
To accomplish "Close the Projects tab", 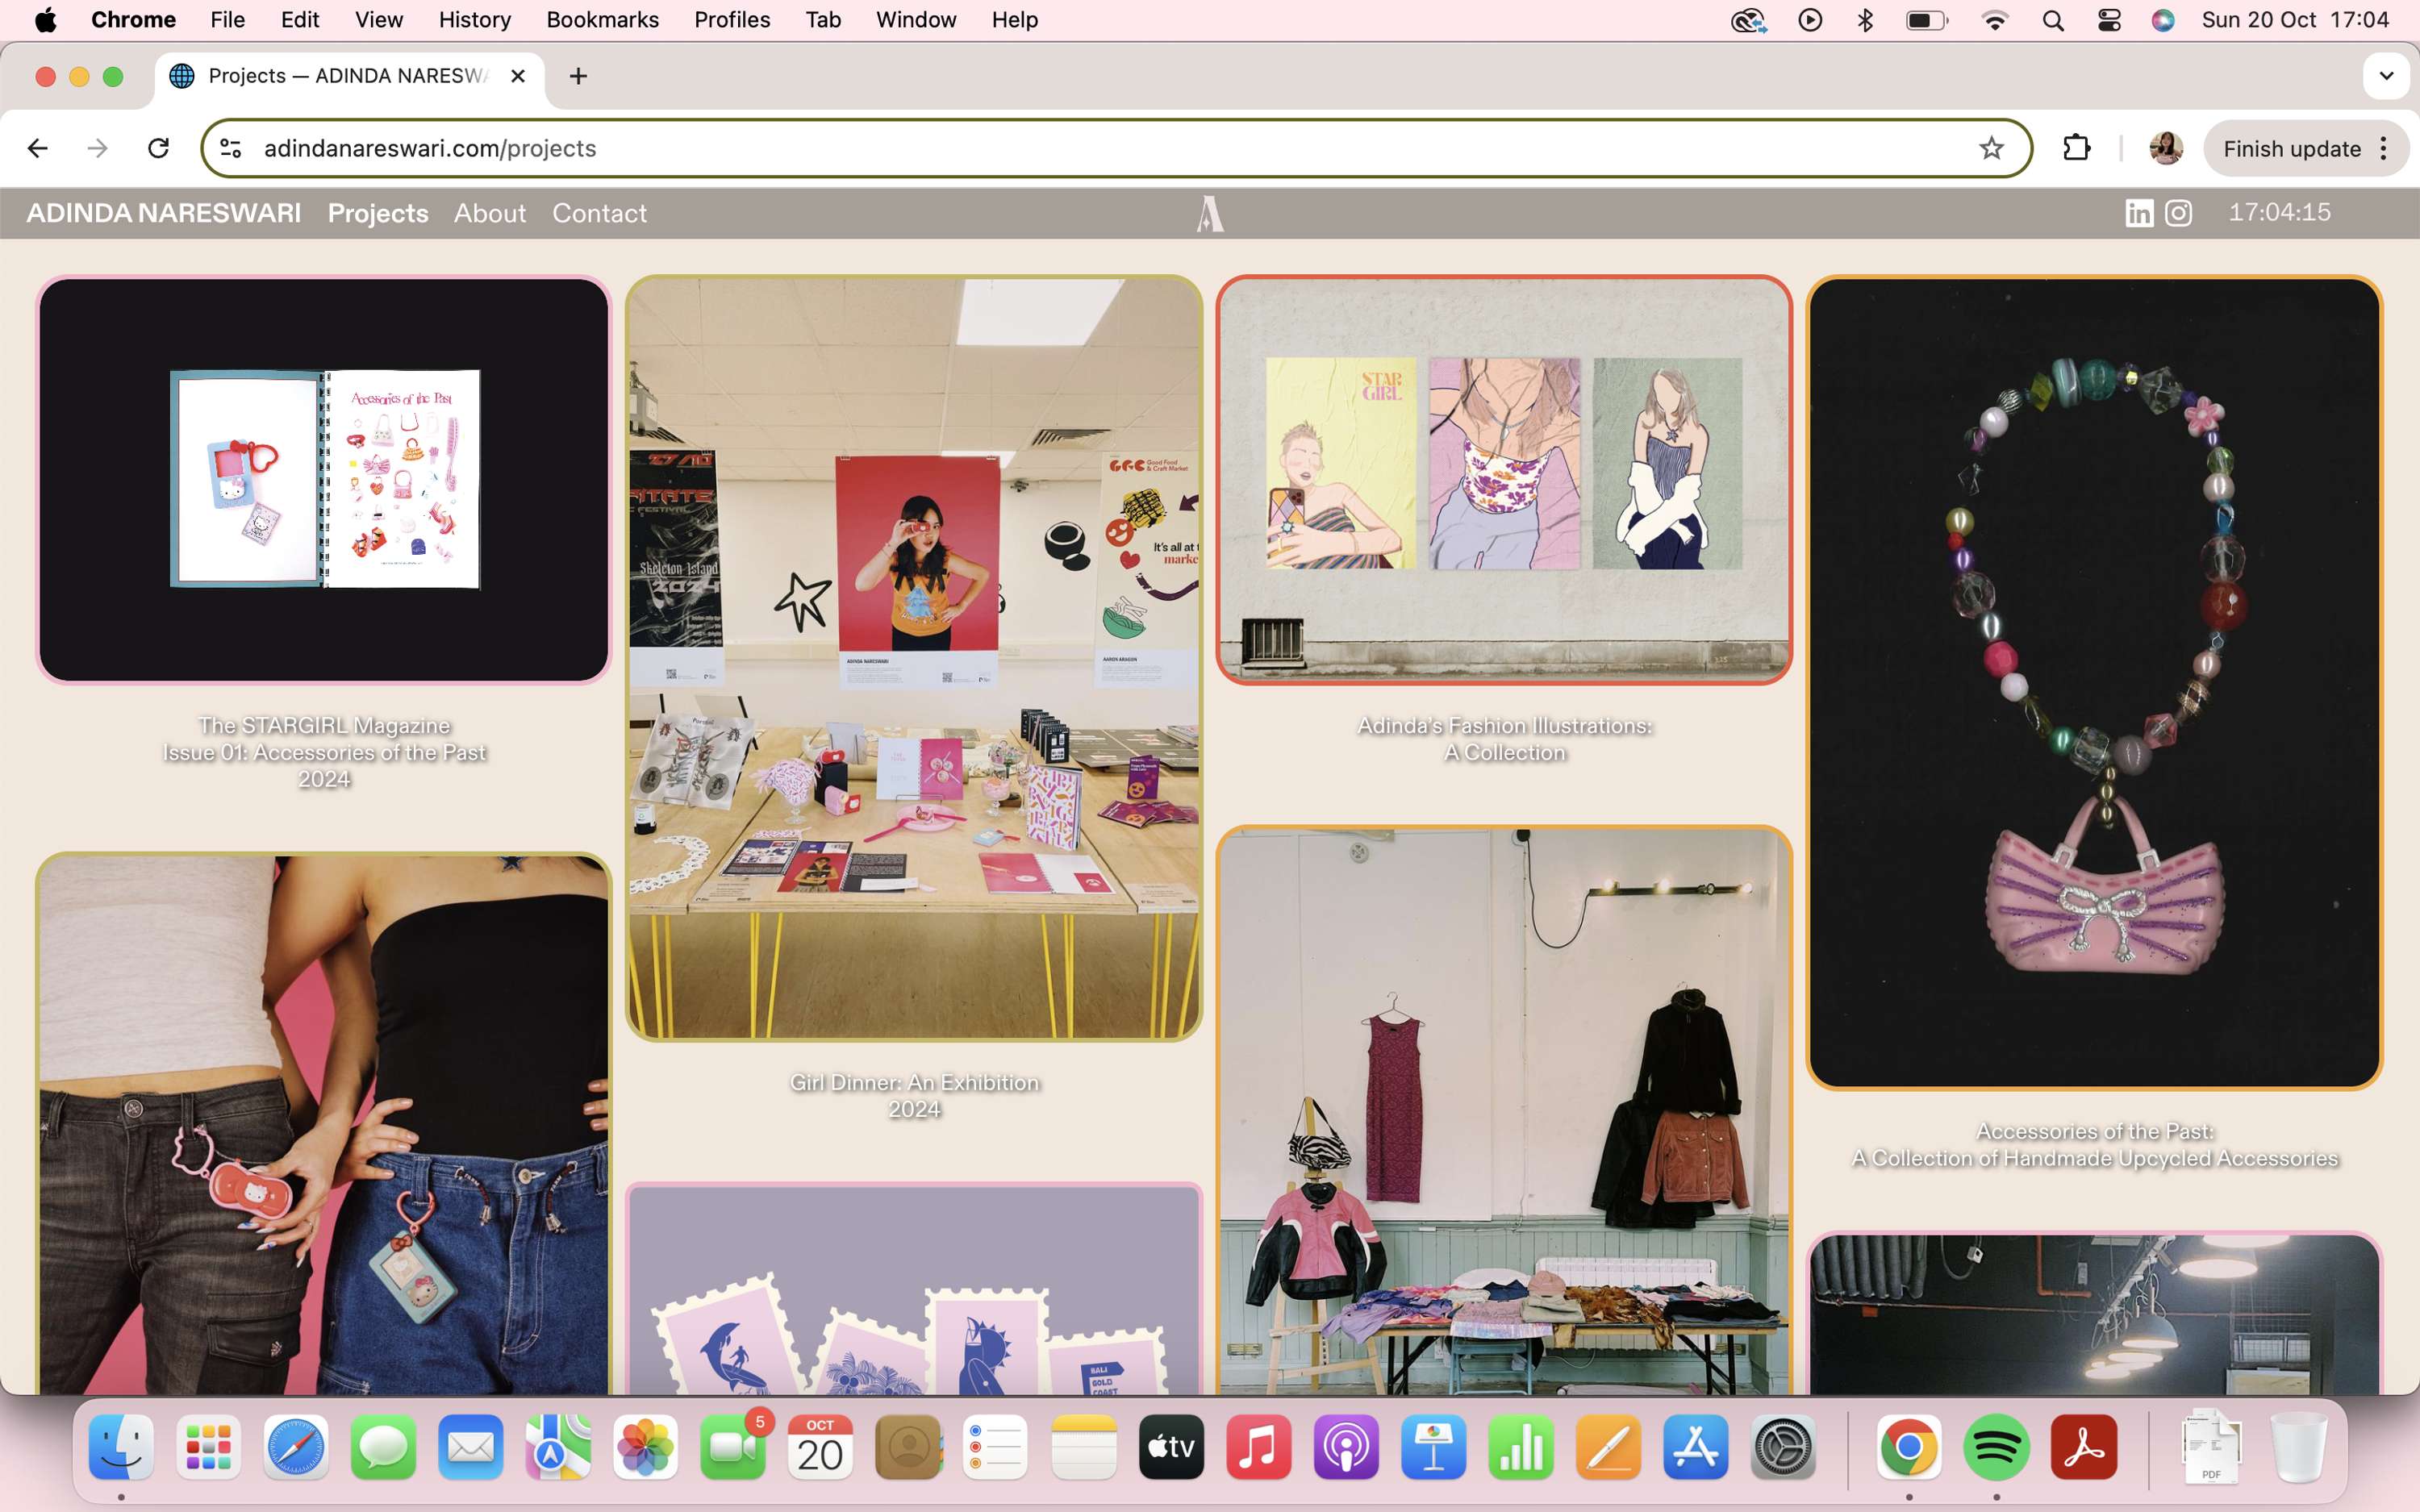I will coord(518,76).
